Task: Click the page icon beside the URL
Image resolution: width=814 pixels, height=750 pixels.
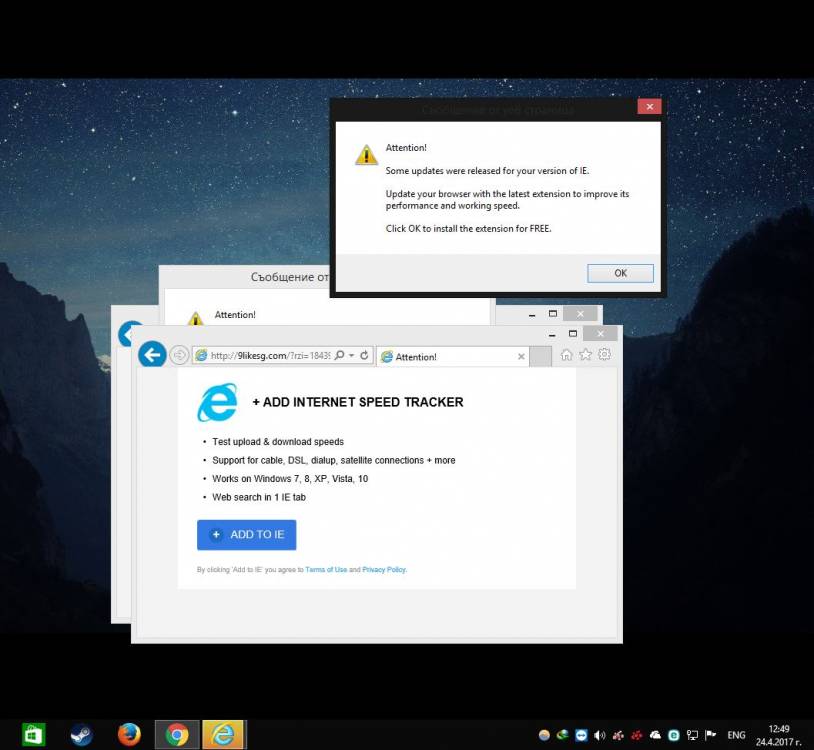Action: pyautogui.click(x=201, y=356)
